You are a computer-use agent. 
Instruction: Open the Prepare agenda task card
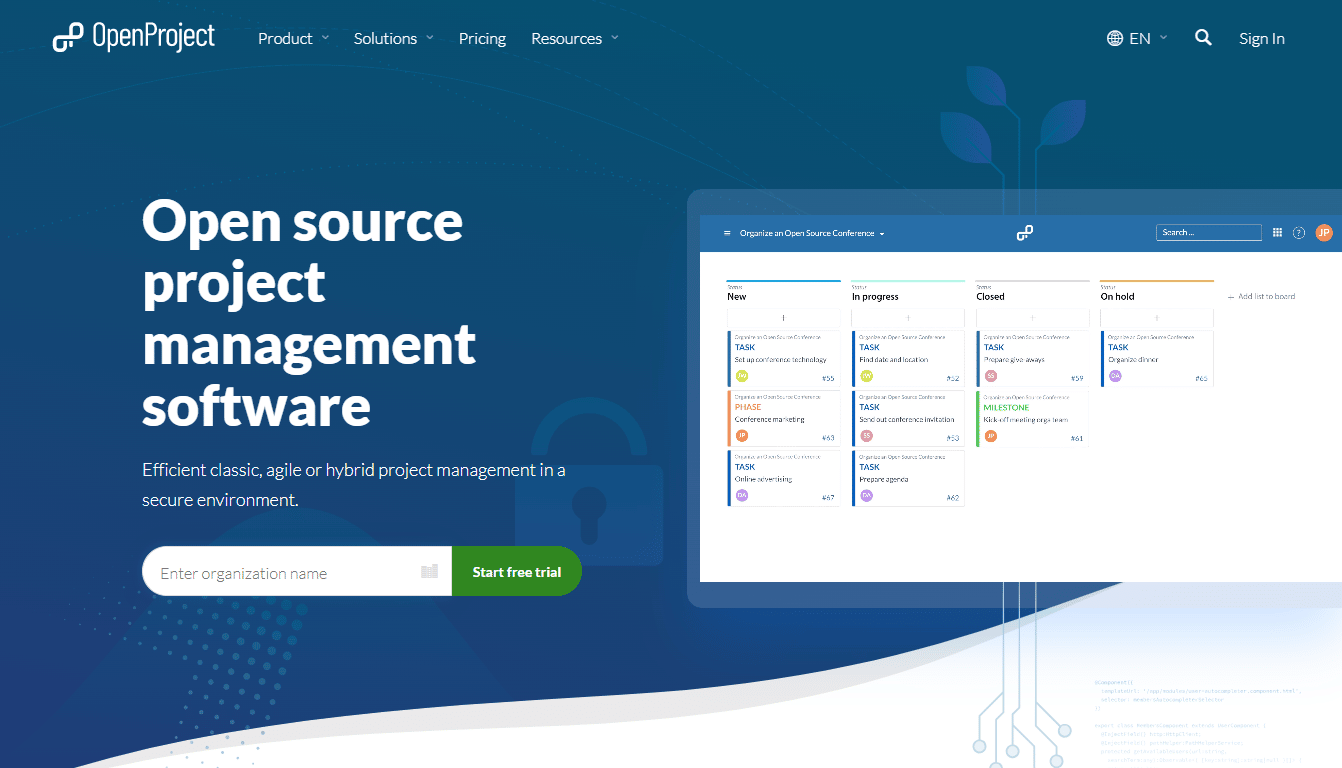(908, 478)
